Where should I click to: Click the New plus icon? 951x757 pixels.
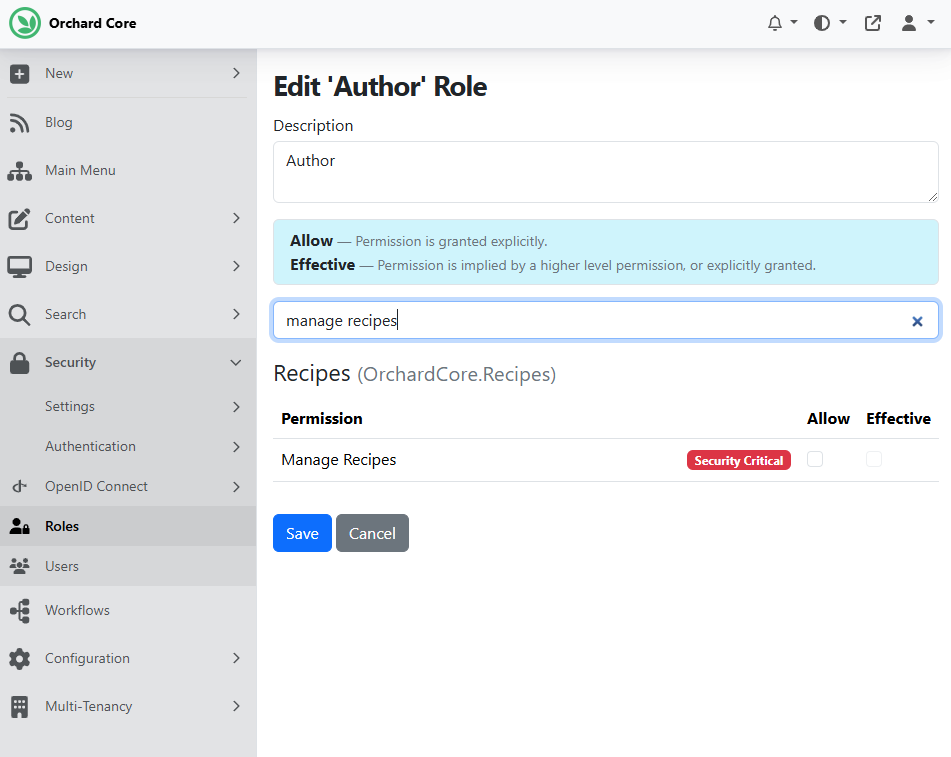[x=19, y=74]
